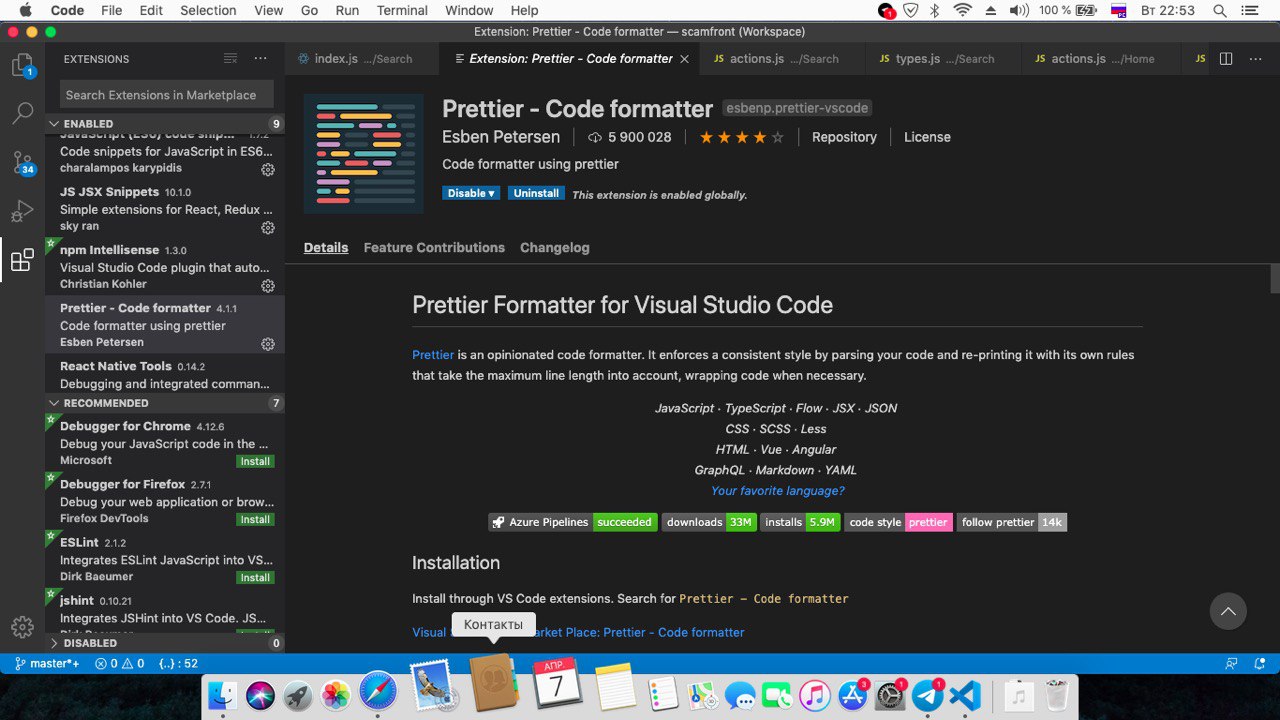Click the split editor right icon
This screenshot has width=1280, height=720.
[1226, 59]
